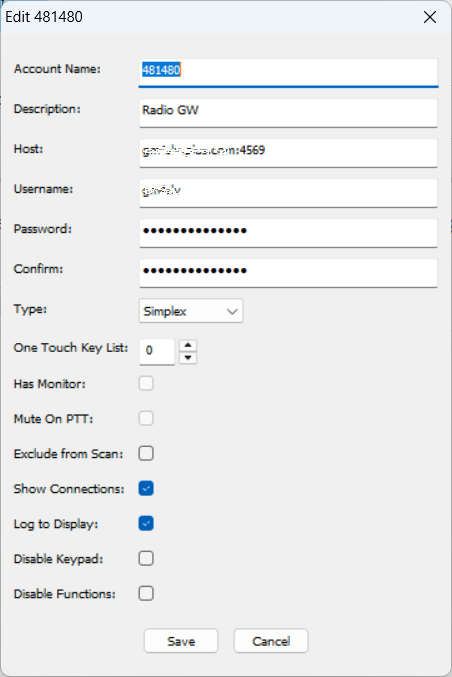Screen dimensions: 452x677
Task: Enable Disable Keypad checkbox
Action: [x=146, y=558]
